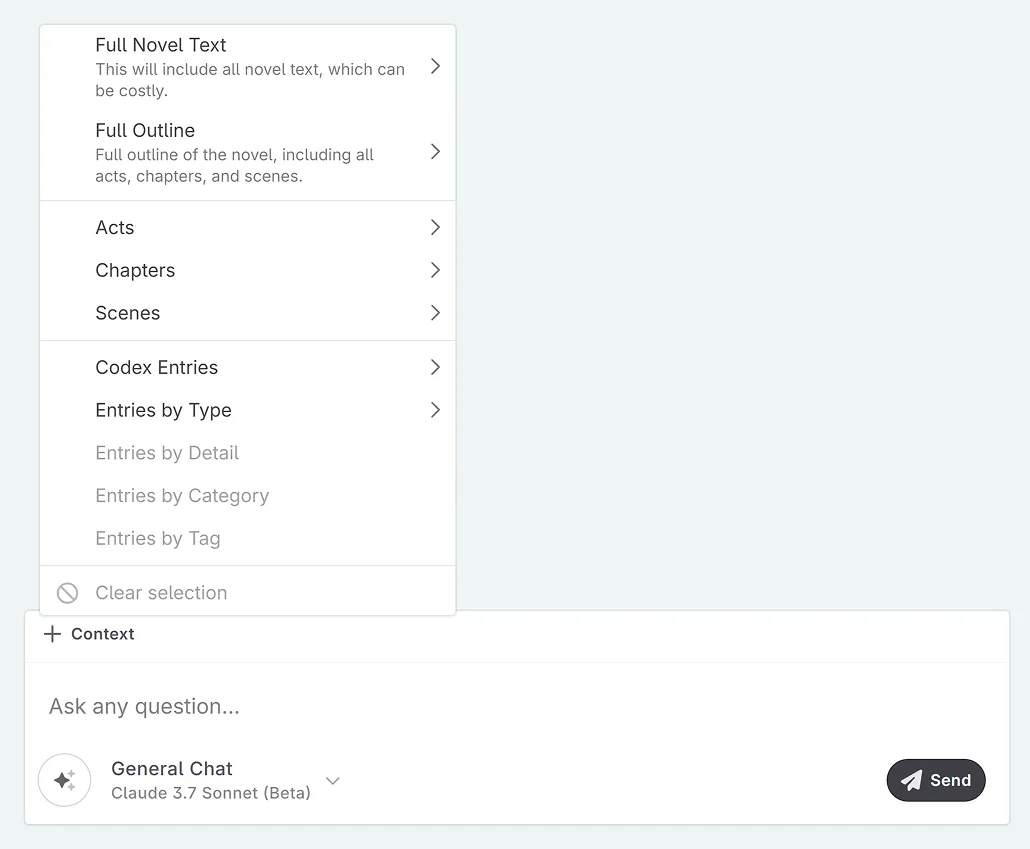The height and width of the screenshot is (849, 1030).
Task: Expand the Codex Entries submenu chevron
Action: 435,368
